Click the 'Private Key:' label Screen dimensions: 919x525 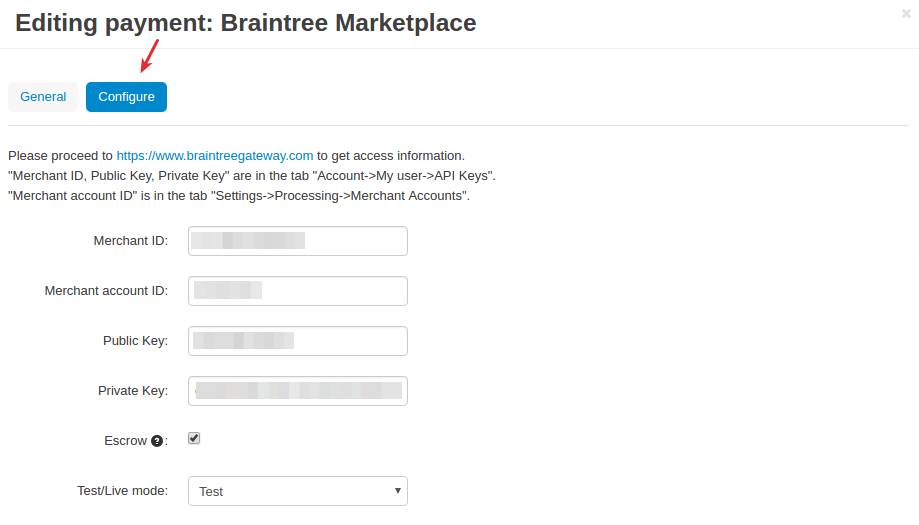coord(133,391)
